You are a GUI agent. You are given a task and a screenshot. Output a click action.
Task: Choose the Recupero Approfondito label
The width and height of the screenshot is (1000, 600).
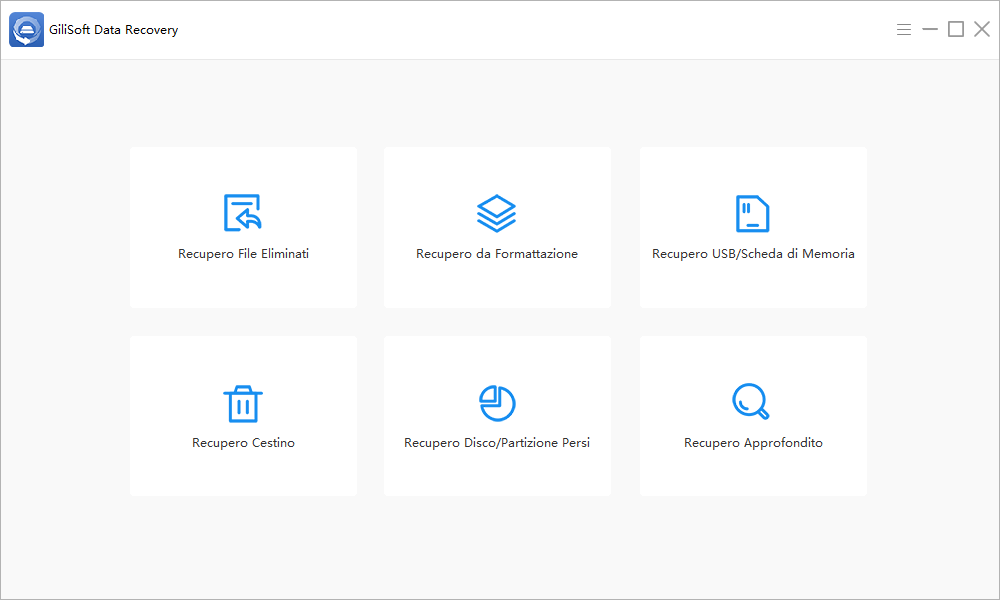click(753, 443)
